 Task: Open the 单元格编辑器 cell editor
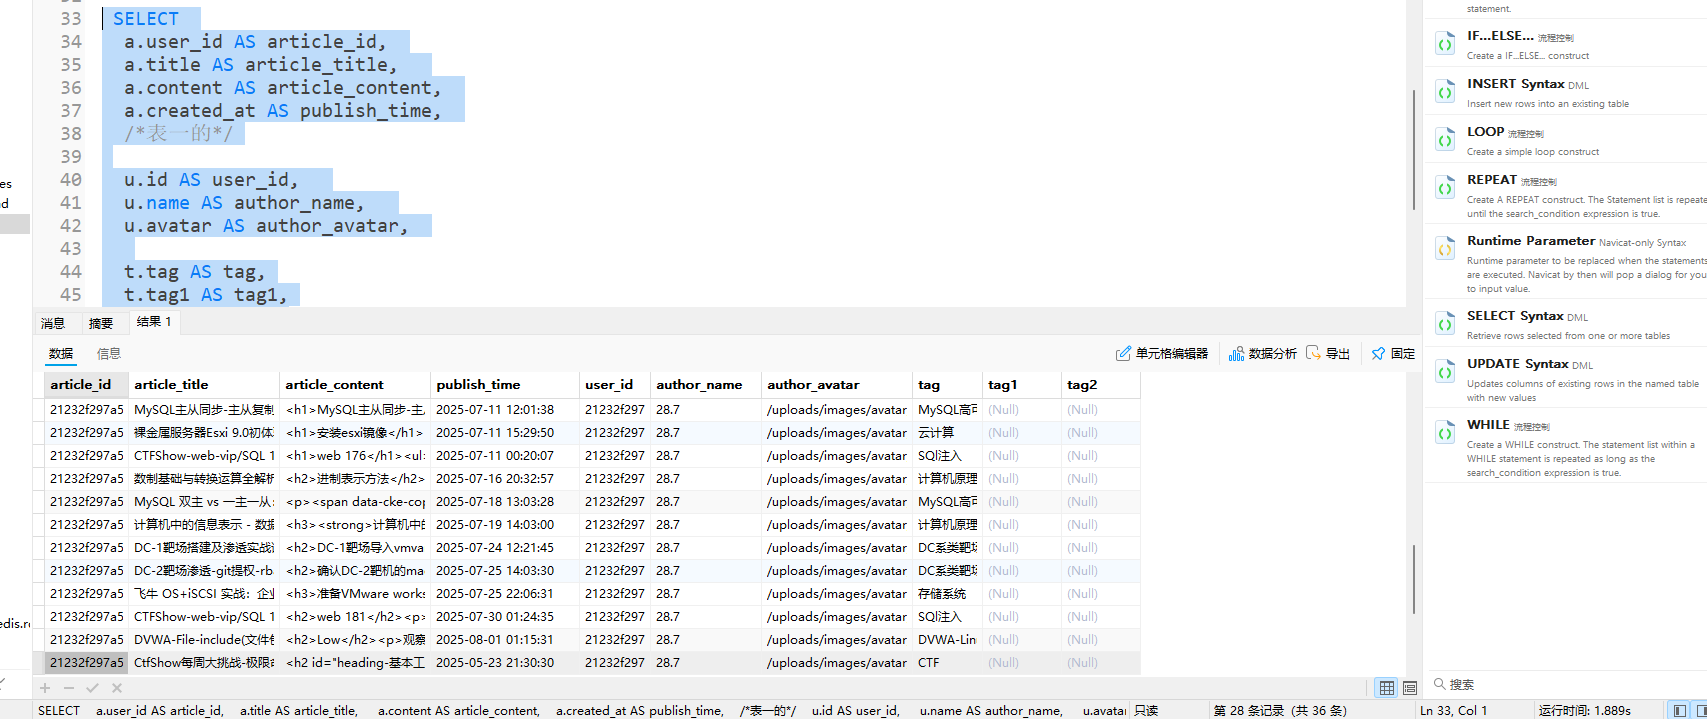(1162, 354)
